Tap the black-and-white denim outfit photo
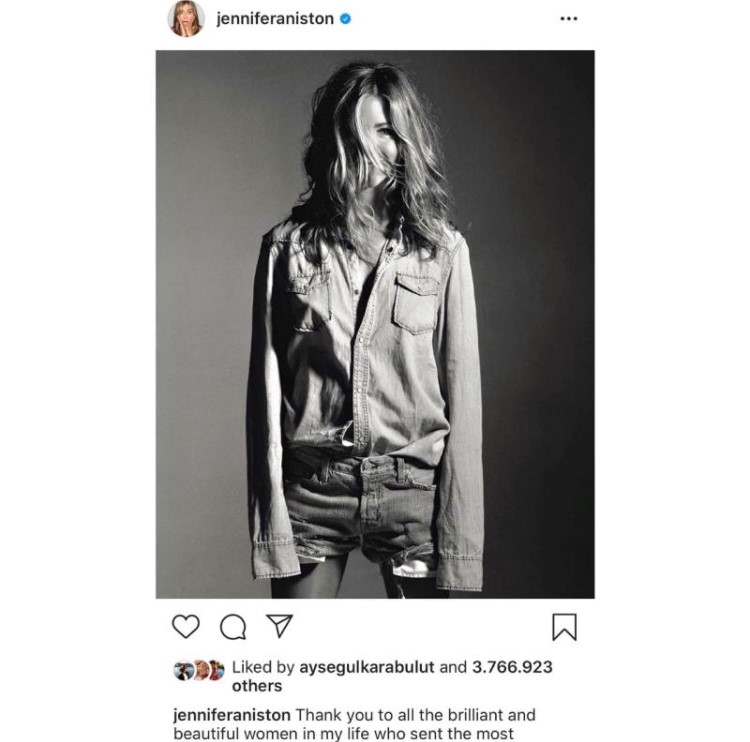This screenshot has height=742, width=750. point(375,324)
